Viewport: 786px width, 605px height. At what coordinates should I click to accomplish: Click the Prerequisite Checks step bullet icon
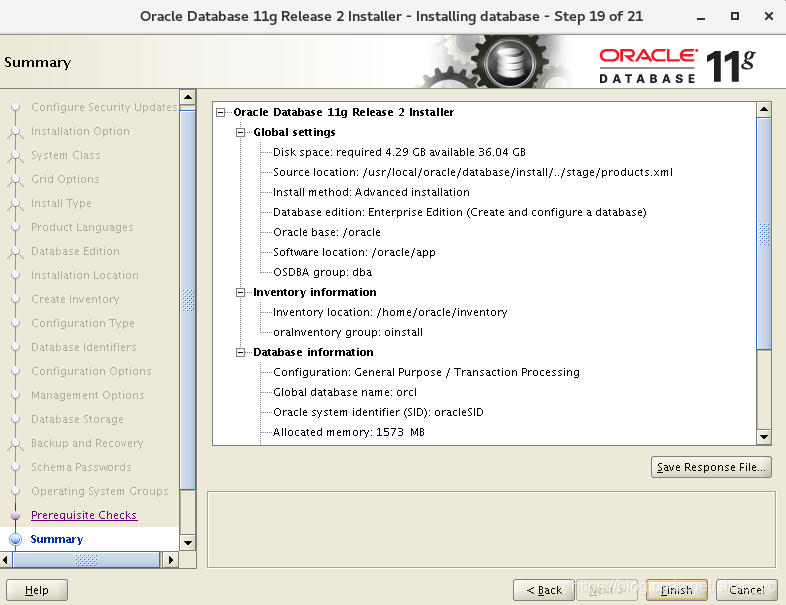click(16, 515)
